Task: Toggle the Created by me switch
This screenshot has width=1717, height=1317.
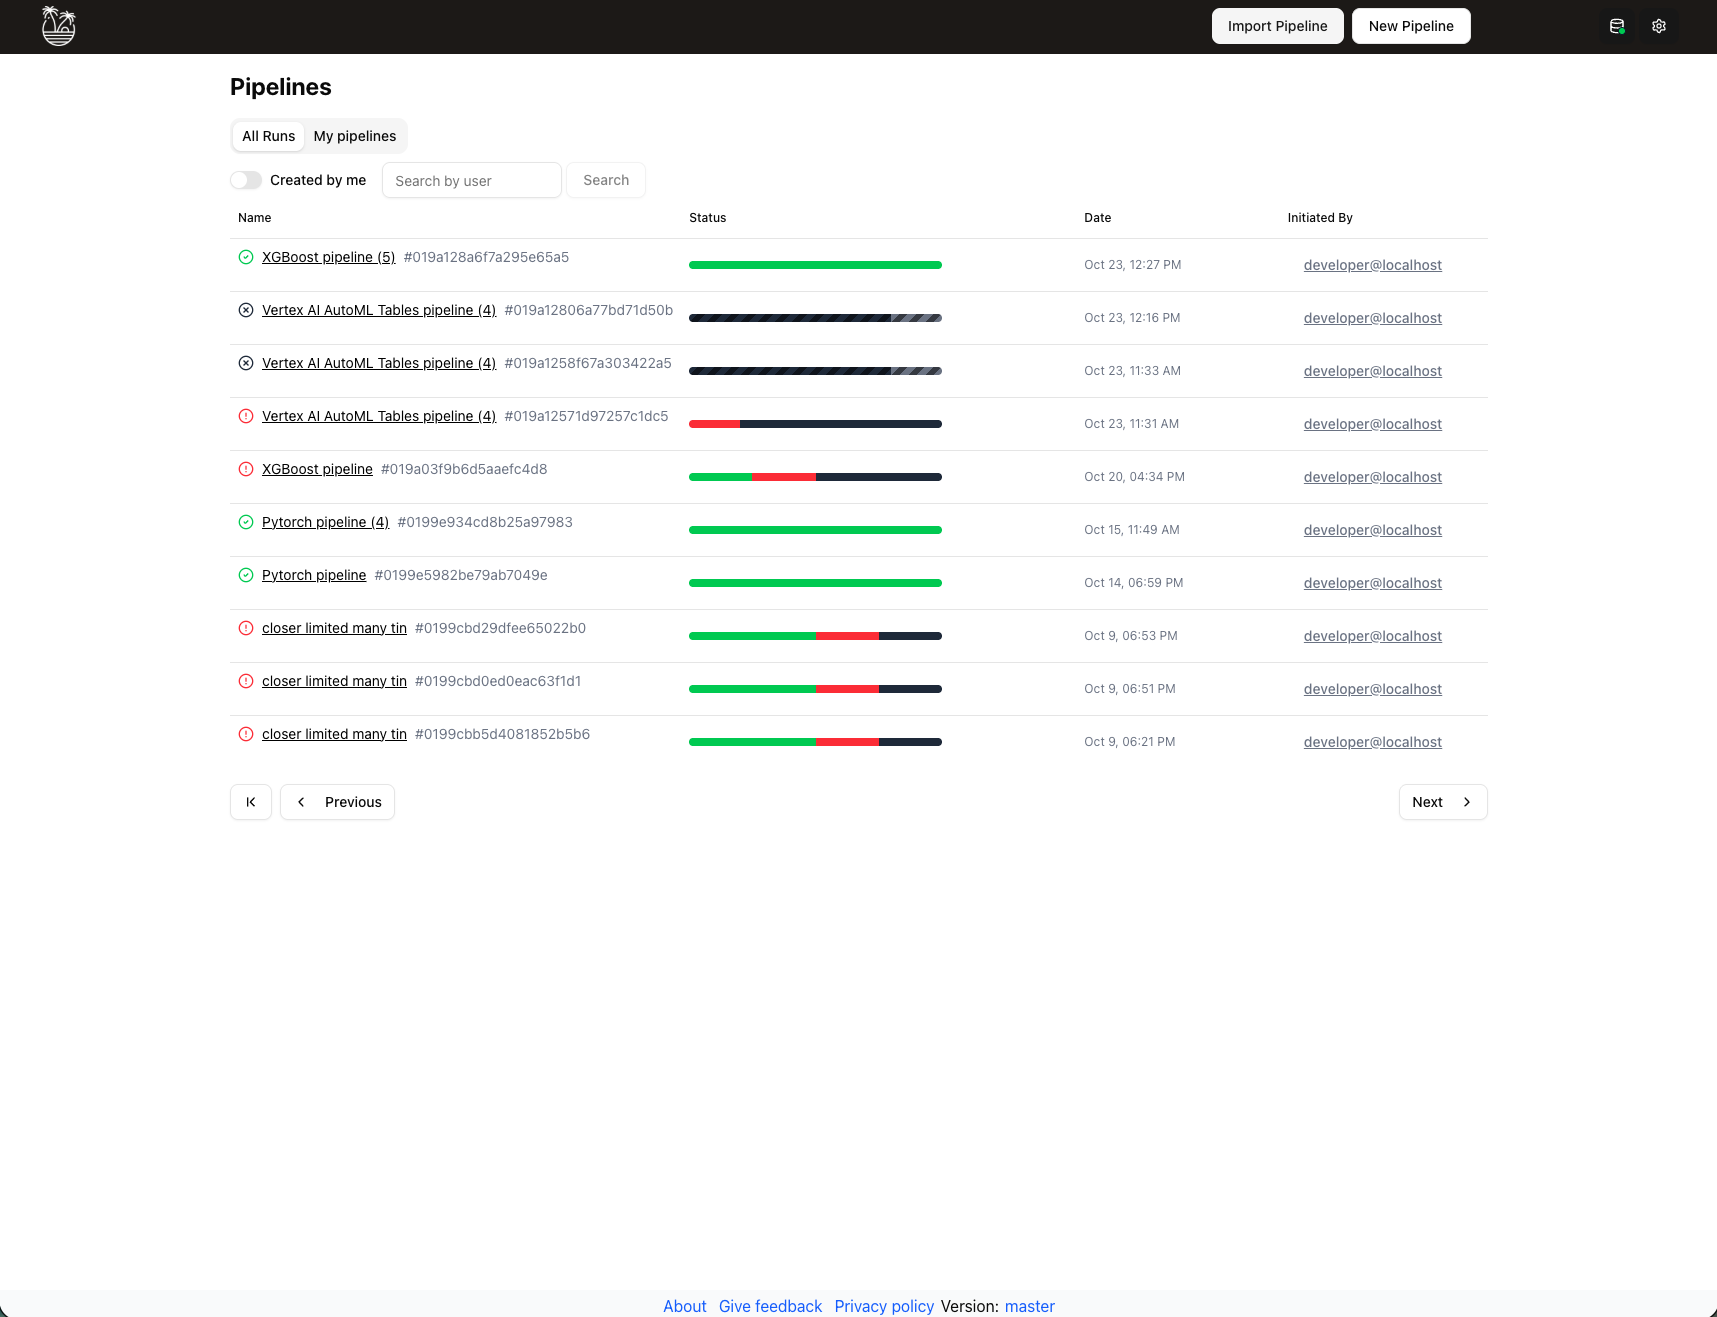Action: [x=246, y=180]
